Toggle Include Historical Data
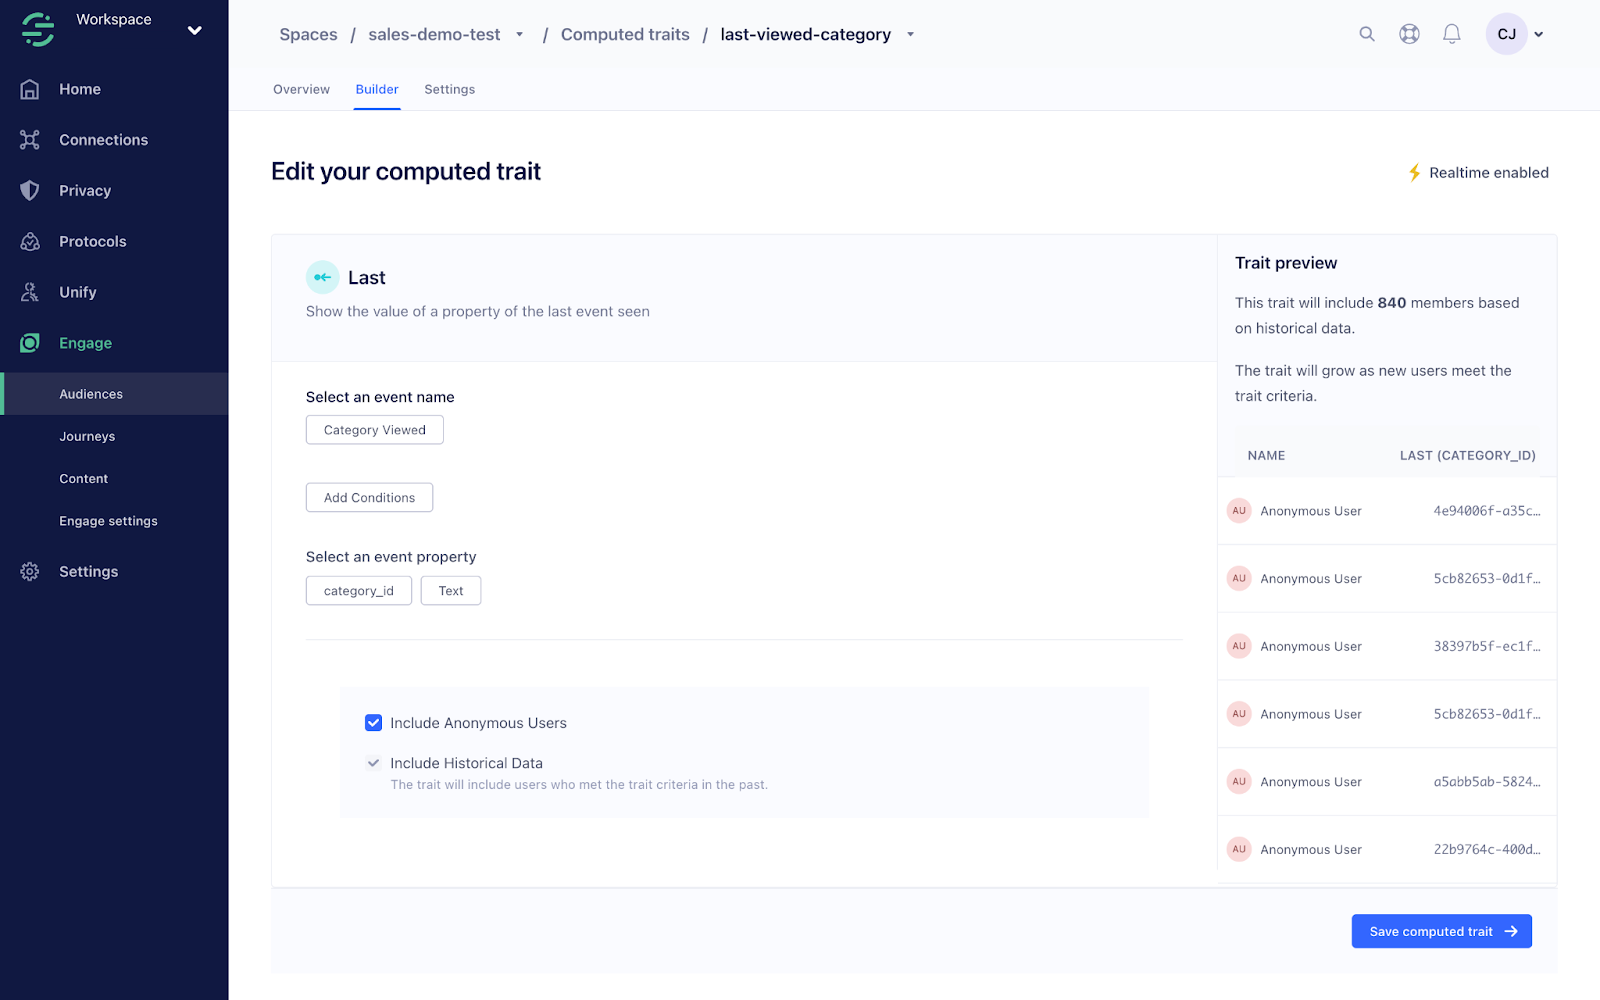Viewport: 1600px width, 1000px height. pos(373,762)
